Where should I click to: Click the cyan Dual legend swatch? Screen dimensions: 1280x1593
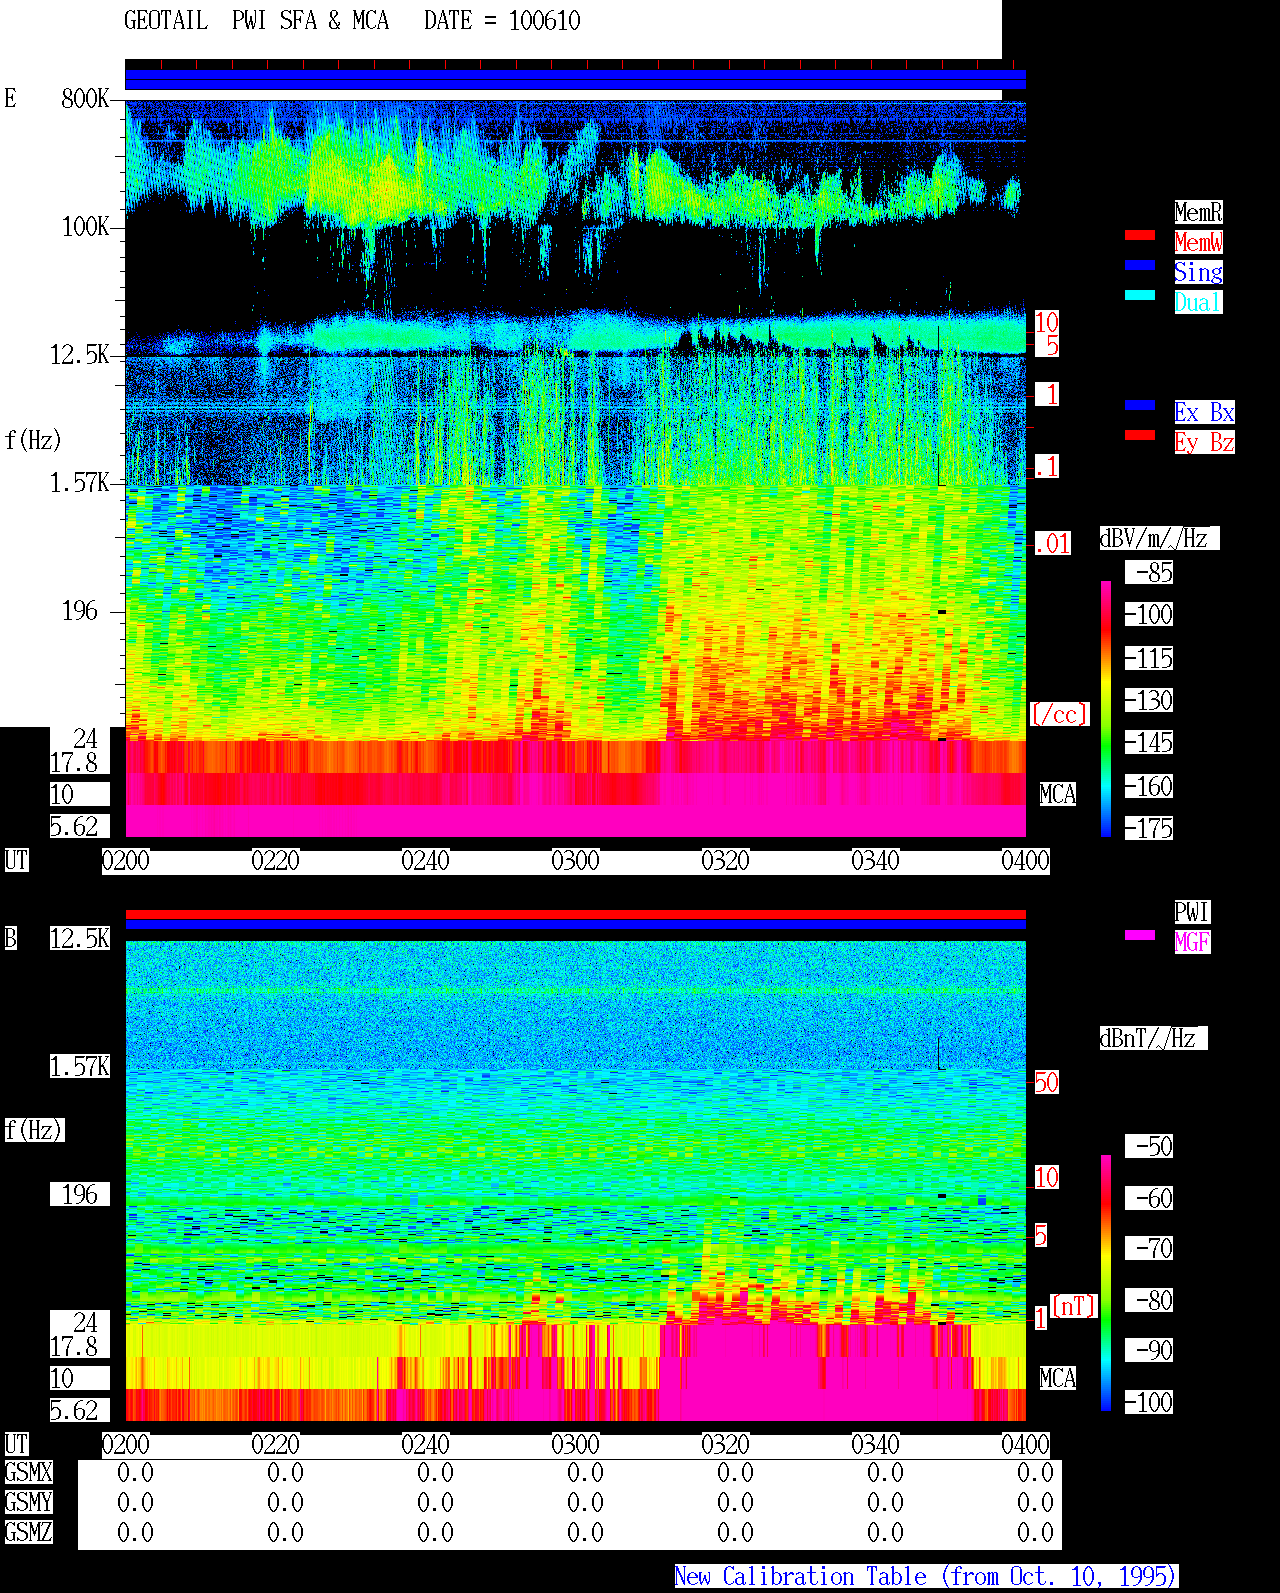tap(1140, 295)
